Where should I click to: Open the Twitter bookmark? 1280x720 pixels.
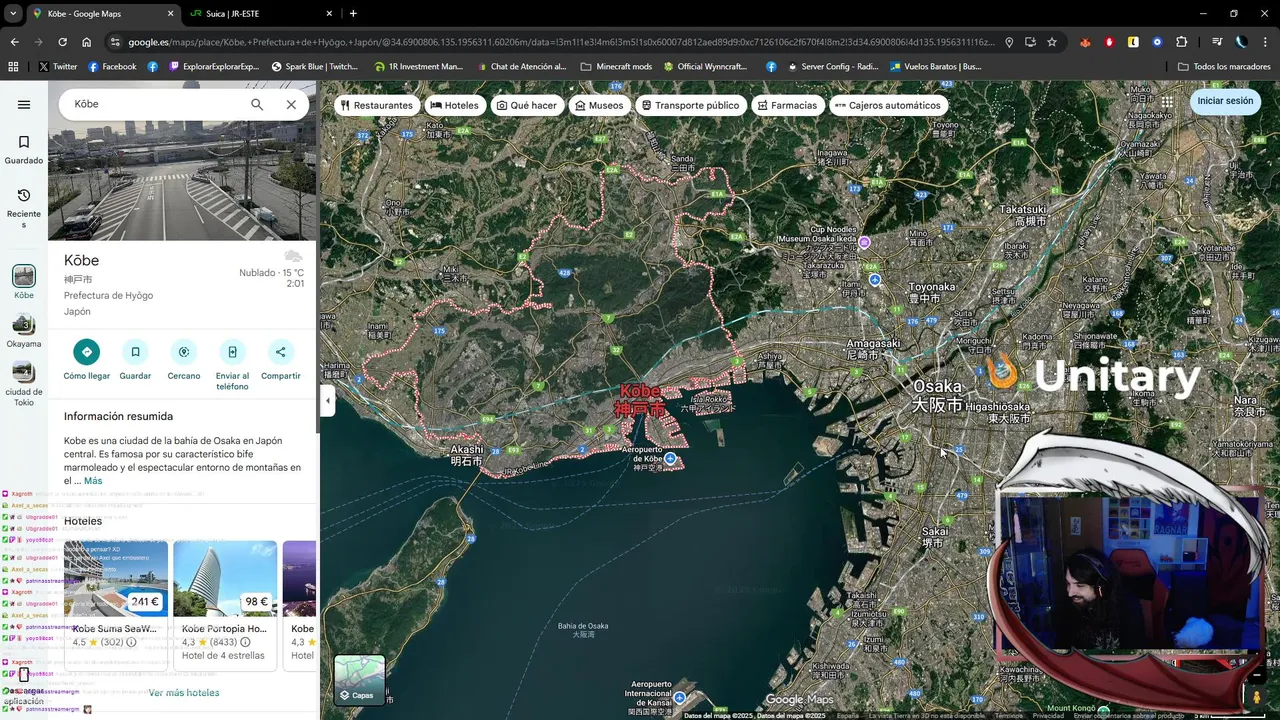(x=58, y=67)
